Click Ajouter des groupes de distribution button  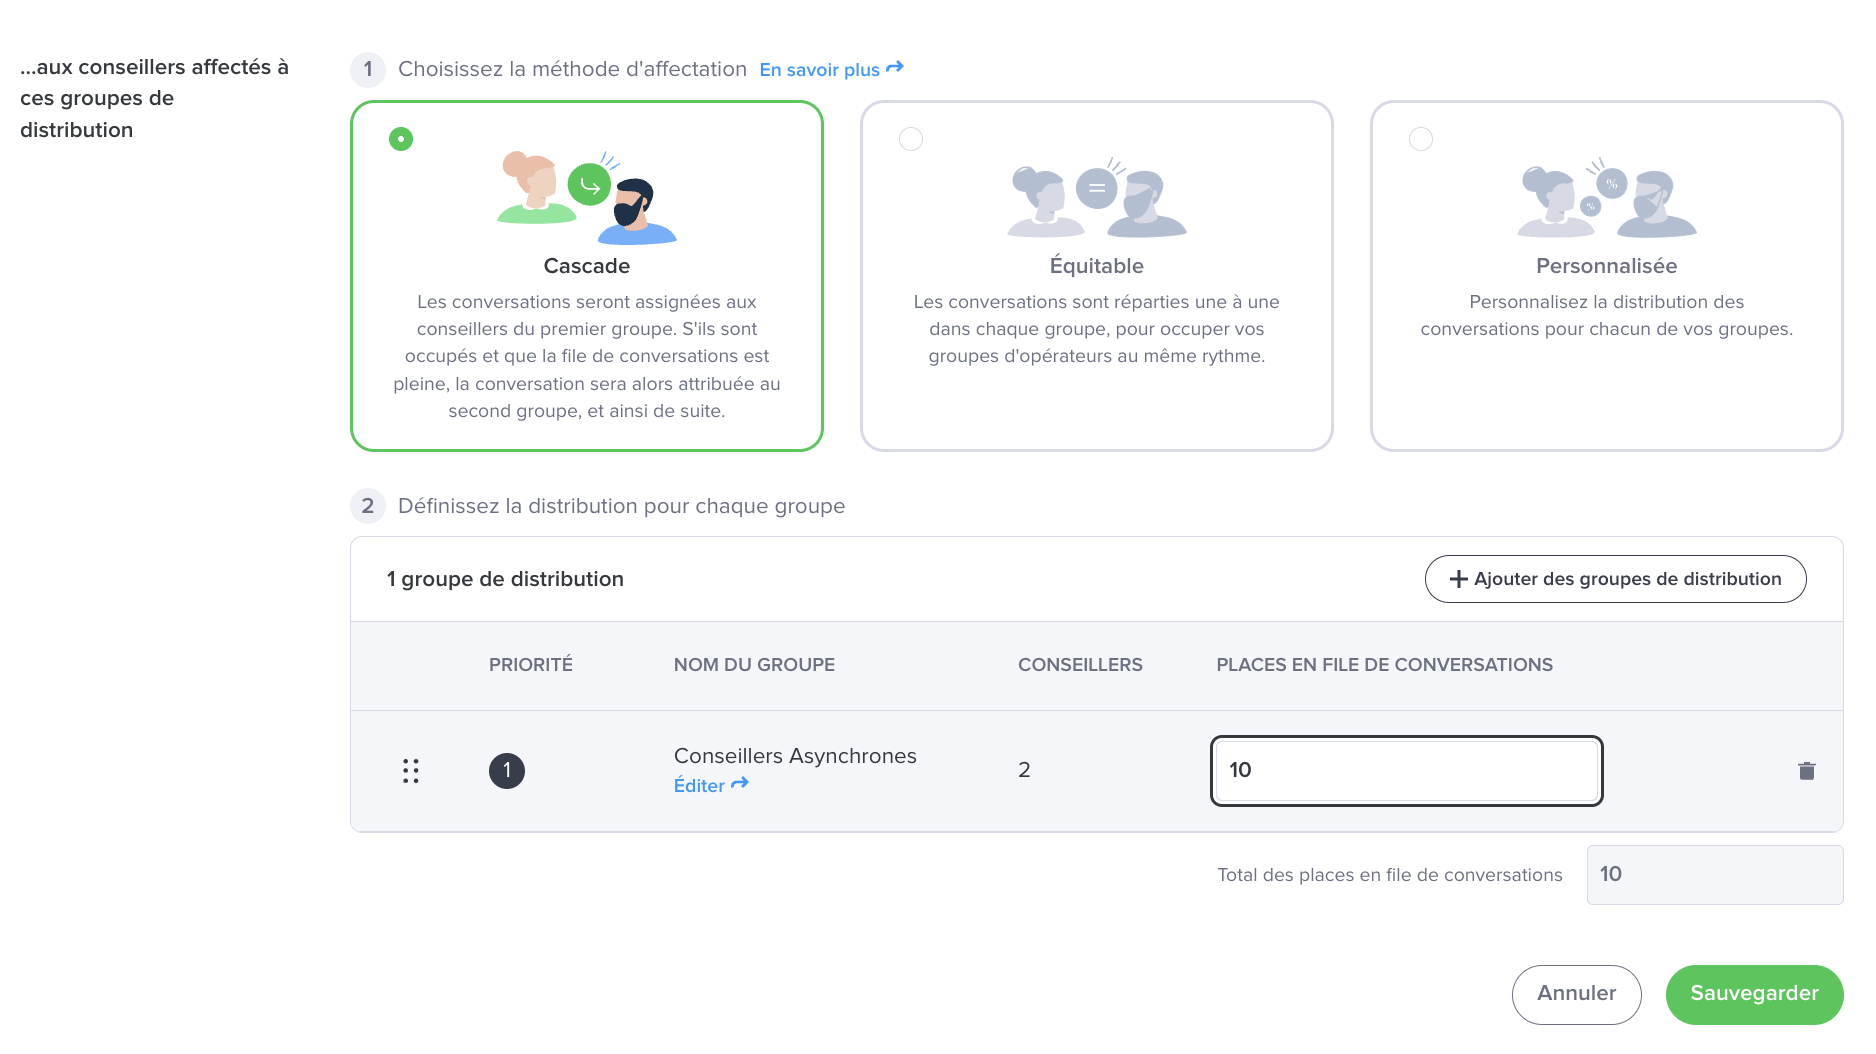1615,579
